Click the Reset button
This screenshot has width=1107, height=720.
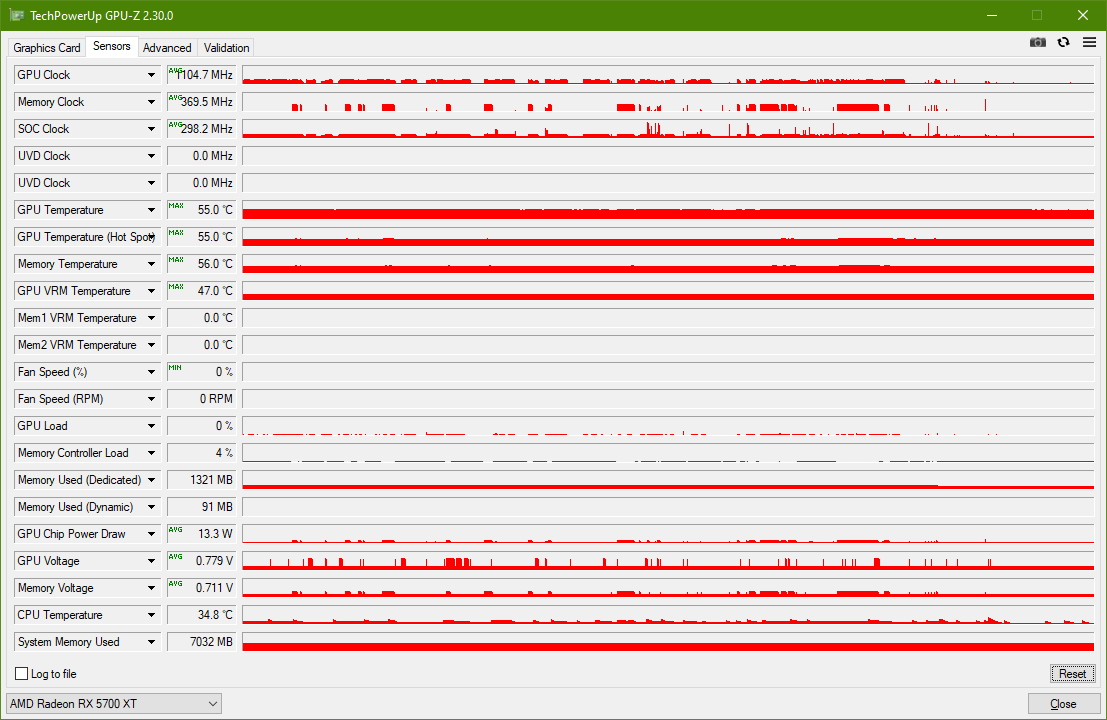click(x=1072, y=673)
